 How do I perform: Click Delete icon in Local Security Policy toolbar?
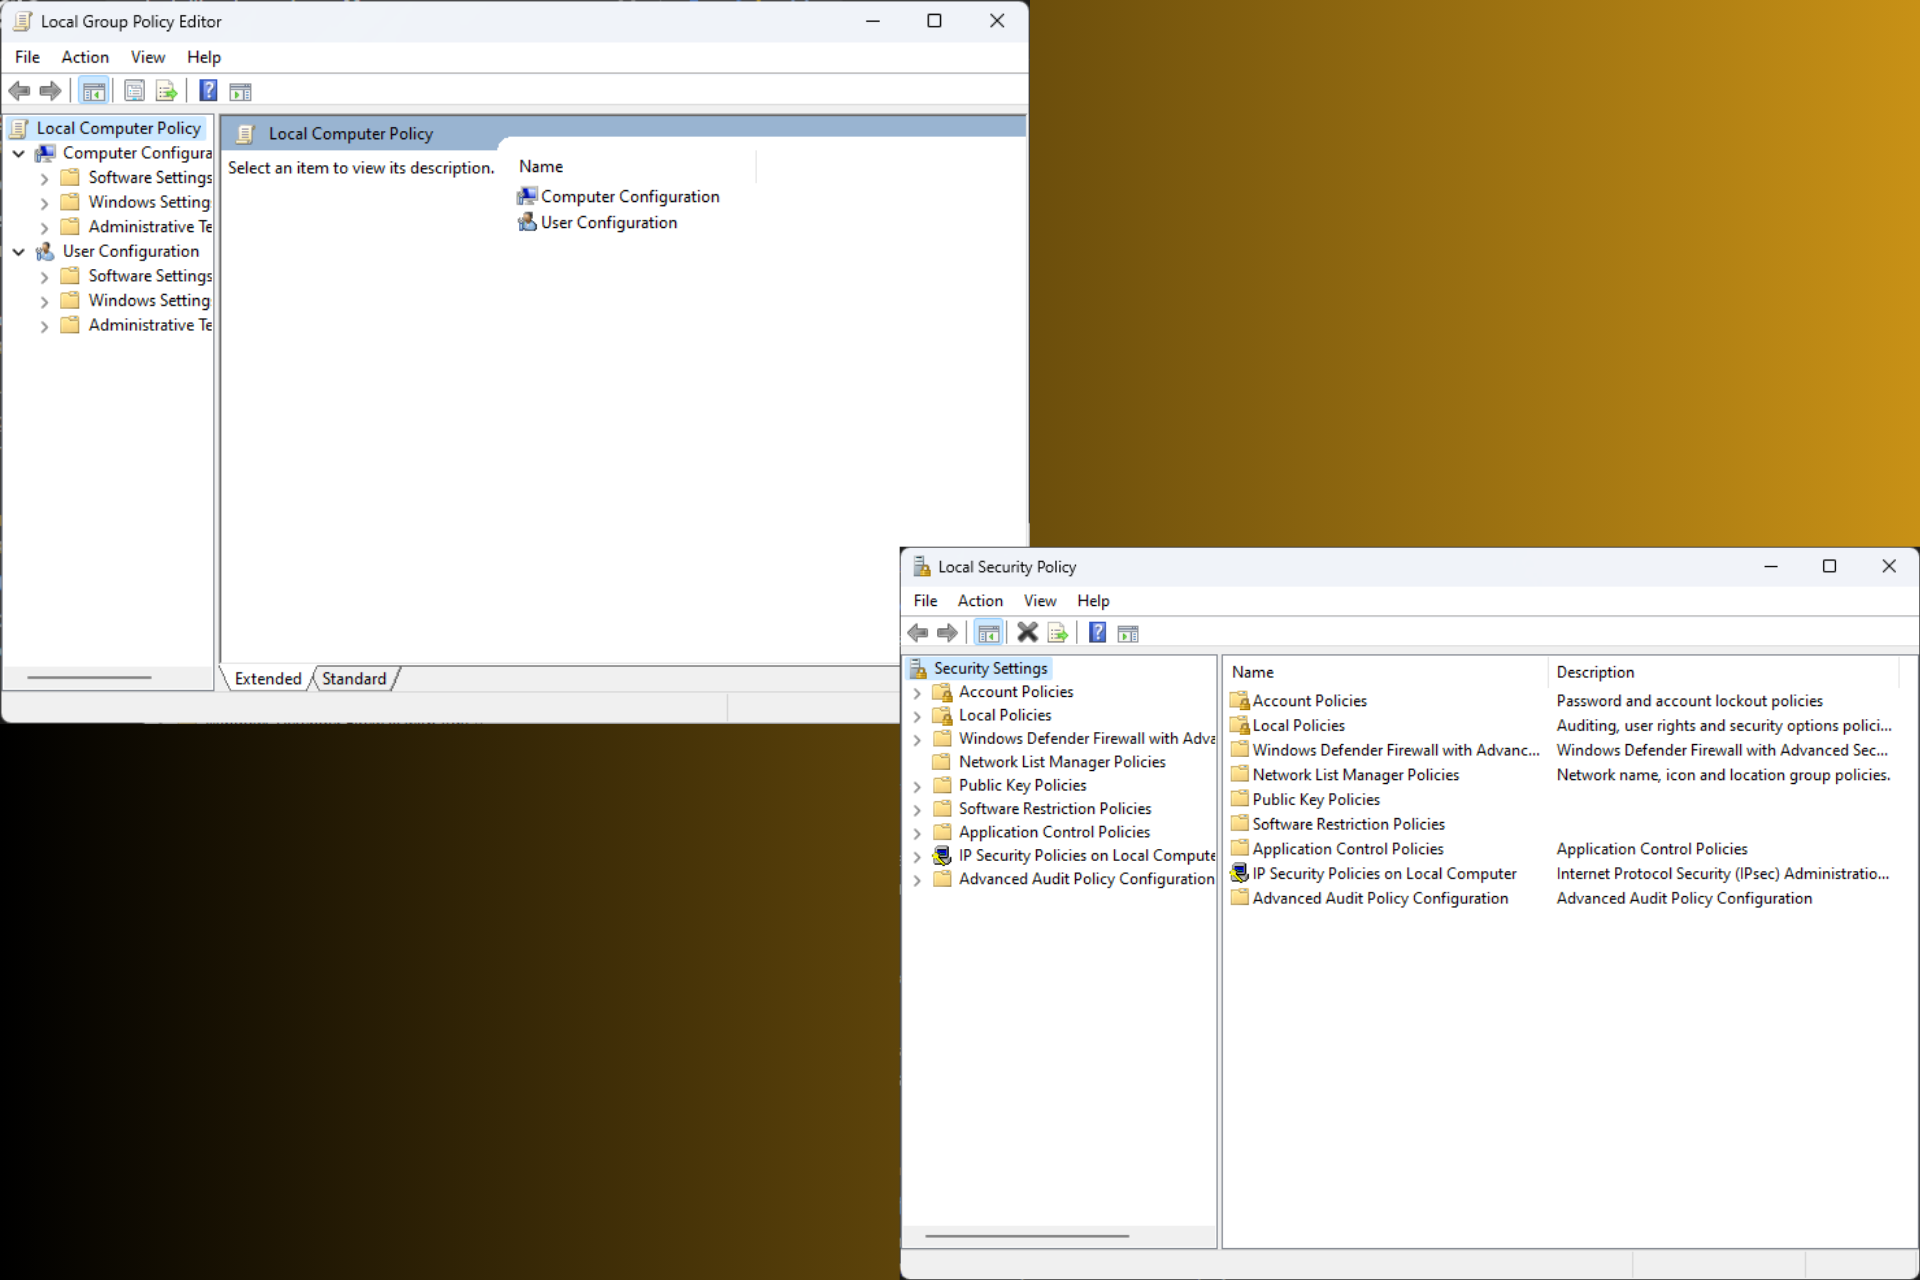pyautogui.click(x=1027, y=632)
